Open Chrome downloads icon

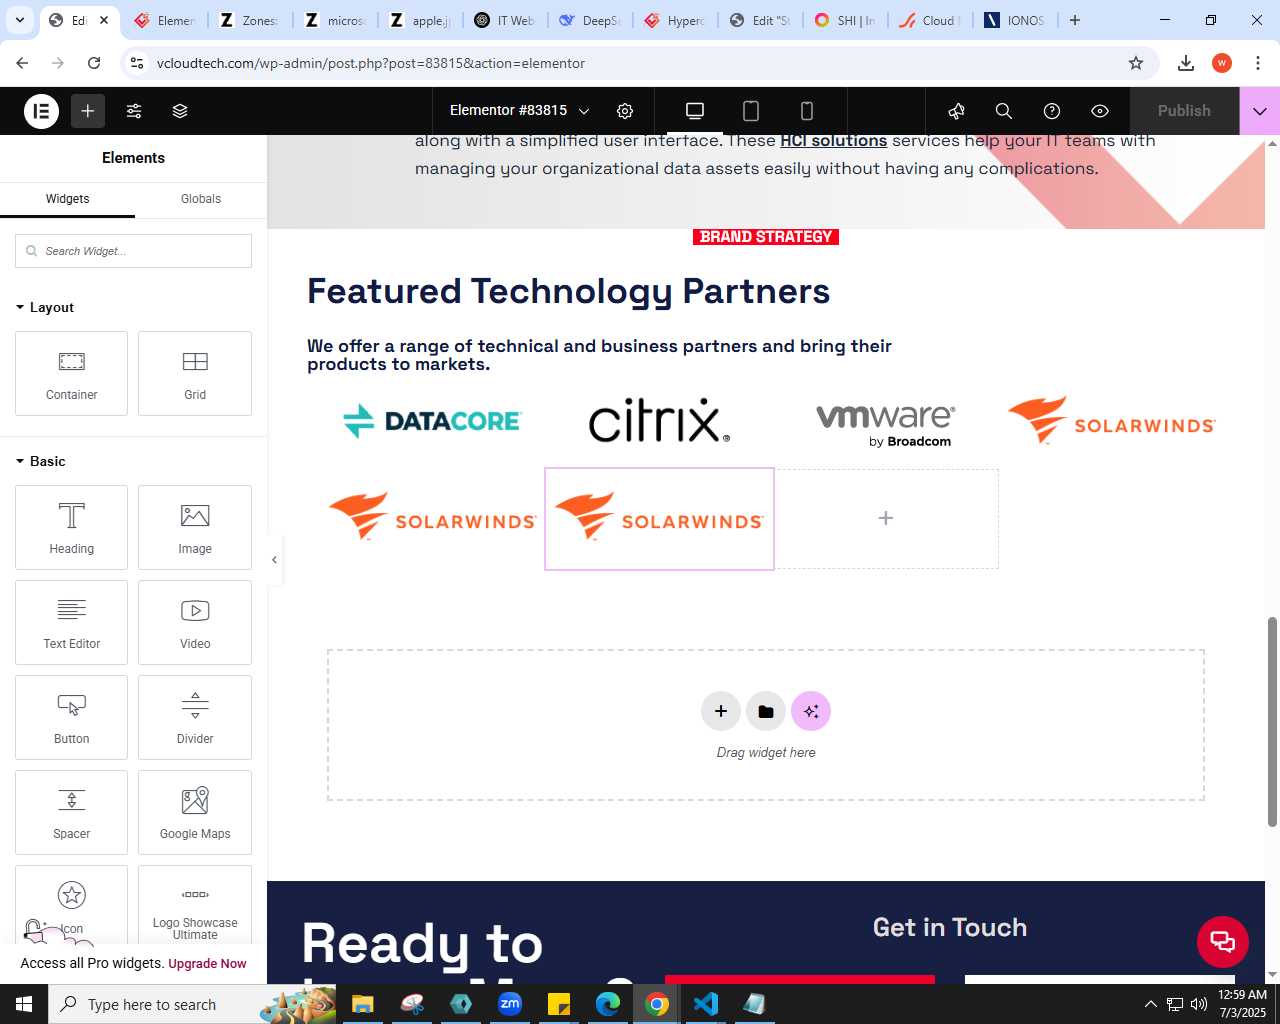coord(1186,63)
